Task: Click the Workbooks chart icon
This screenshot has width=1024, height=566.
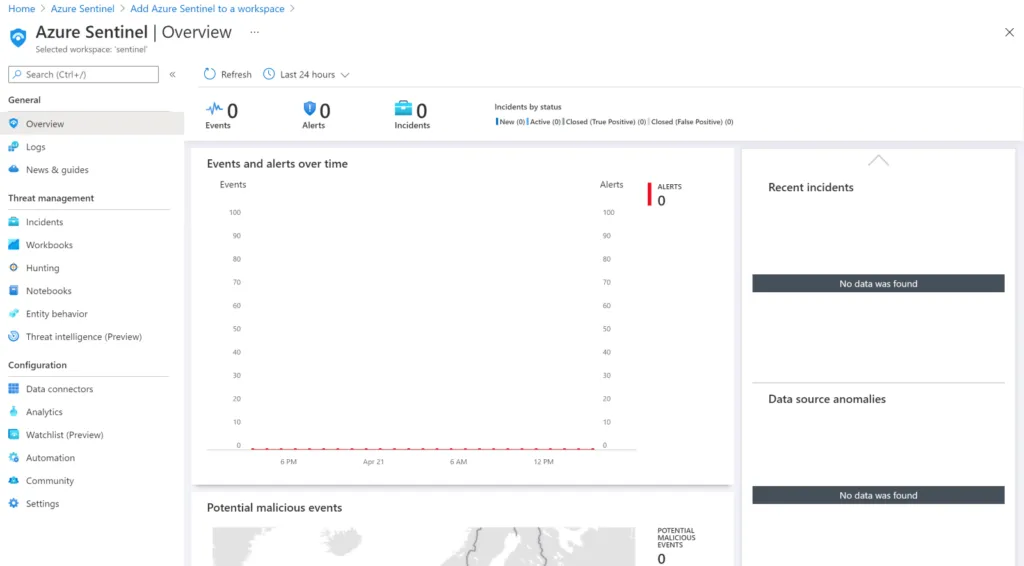Action: pyautogui.click(x=14, y=245)
